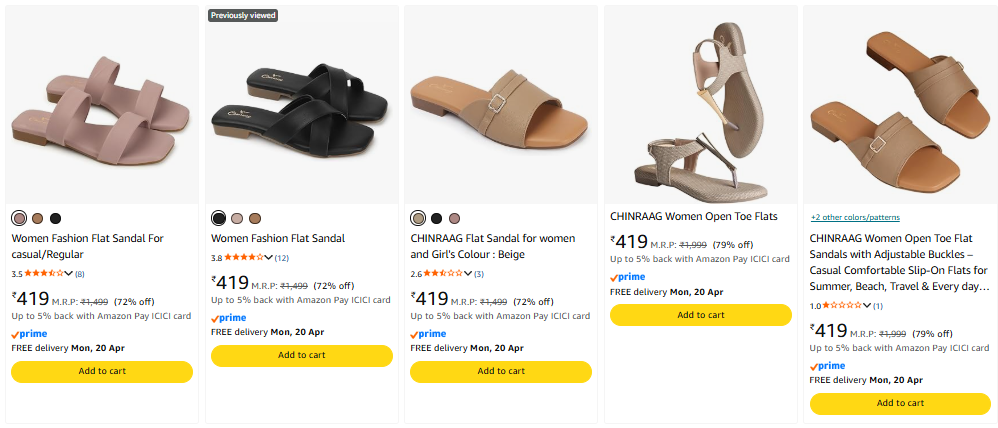Screen dimensions: 998x428
Task: Click the Prime logo under the Beige sandal
Action: pyautogui.click(x=430, y=334)
